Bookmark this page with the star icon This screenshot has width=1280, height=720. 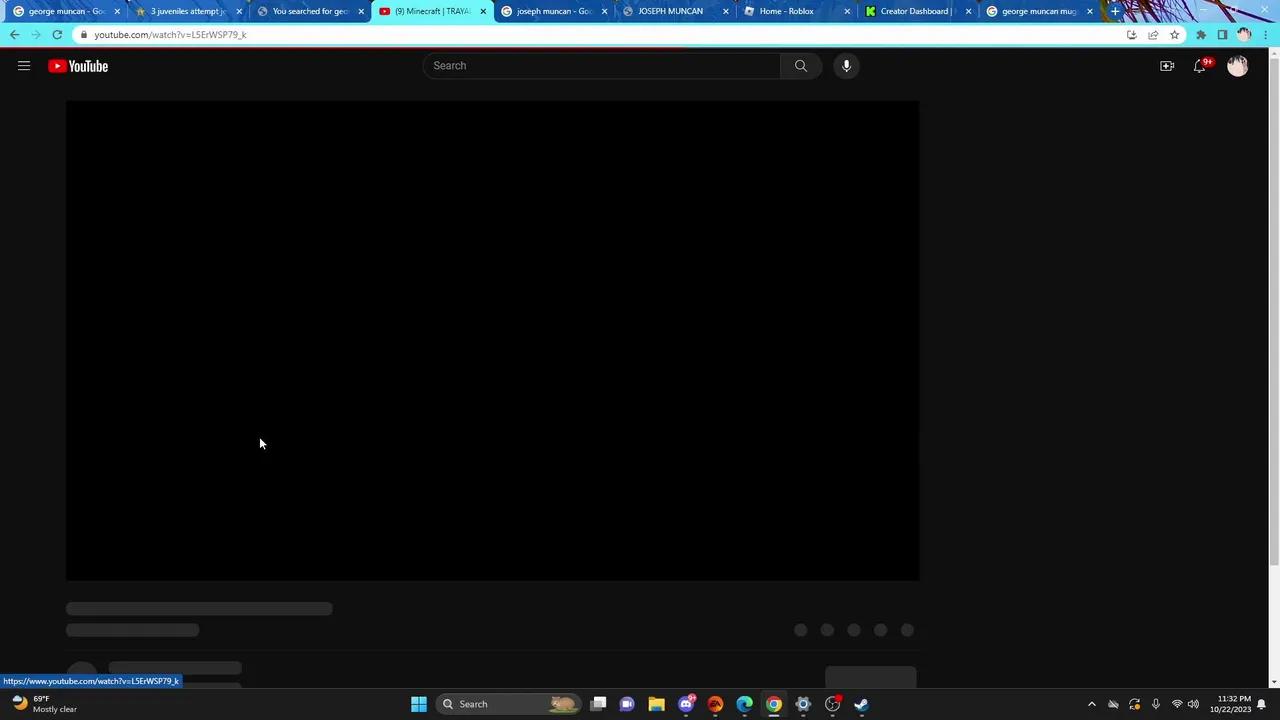(x=1174, y=34)
